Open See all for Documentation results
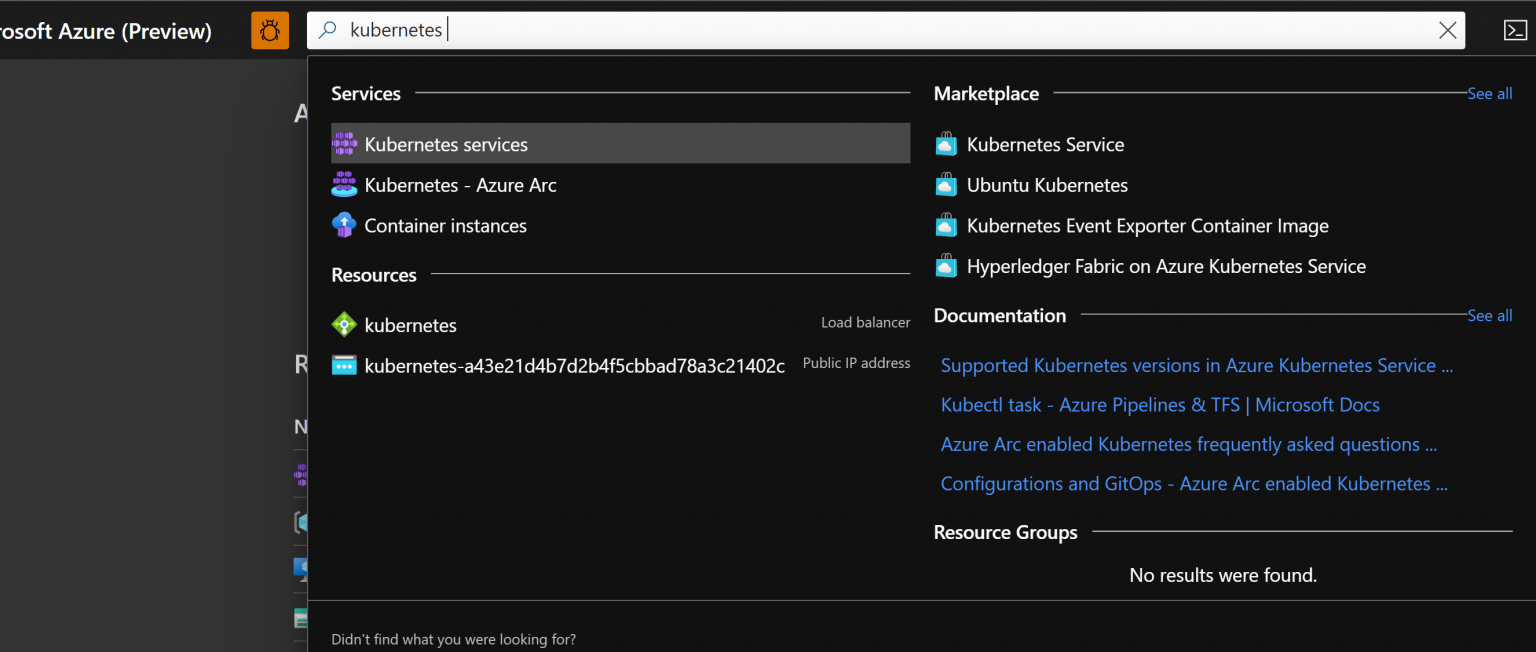 (x=1489, y=315)
